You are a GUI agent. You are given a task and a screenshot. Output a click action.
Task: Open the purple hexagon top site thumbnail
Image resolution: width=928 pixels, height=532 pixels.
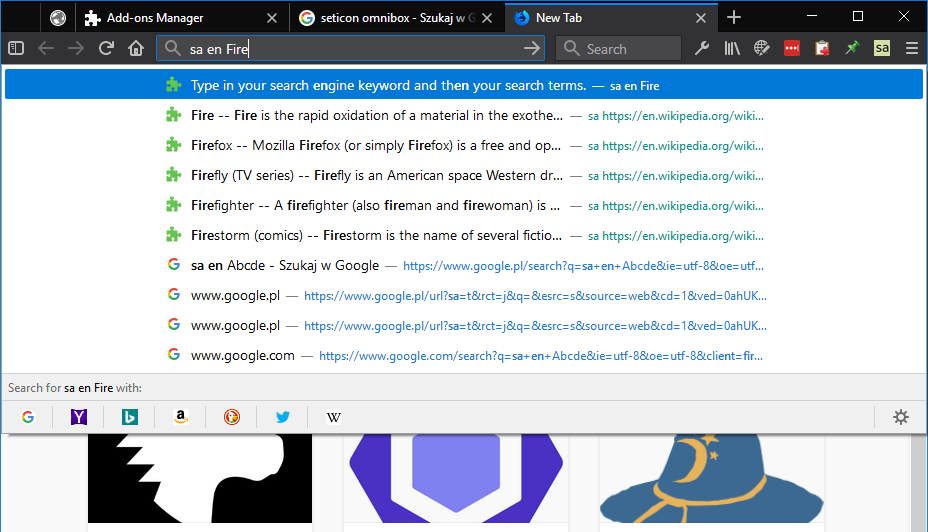coord(456,478)
